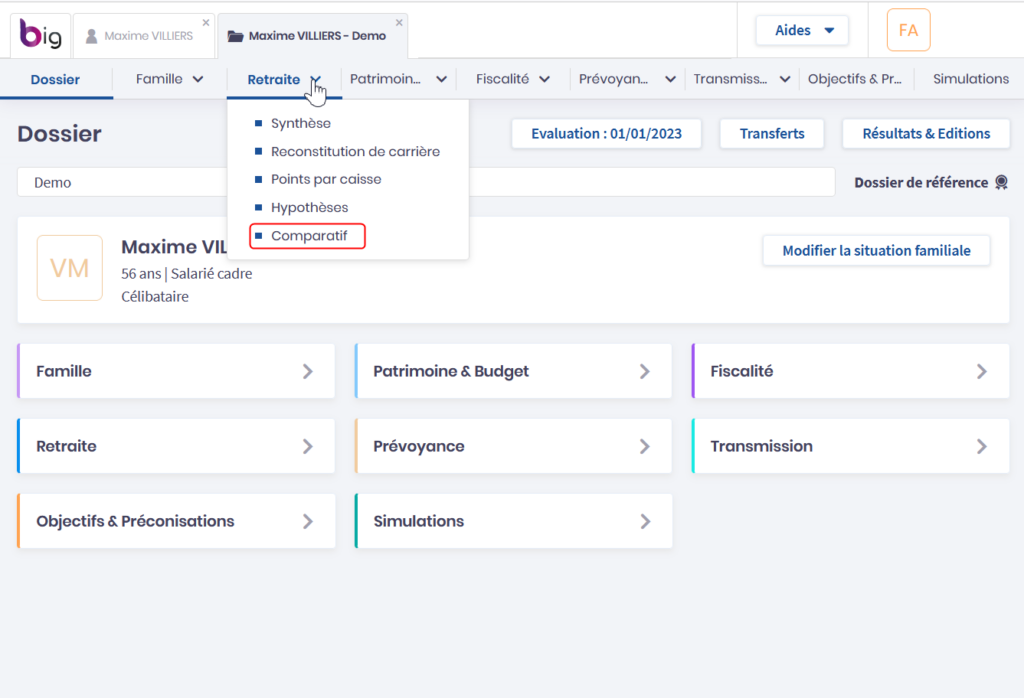Select Comparatif in the Retraite menu
Image resolution: width=1024 pixels, height=698 pixels.
coord(308,236)
